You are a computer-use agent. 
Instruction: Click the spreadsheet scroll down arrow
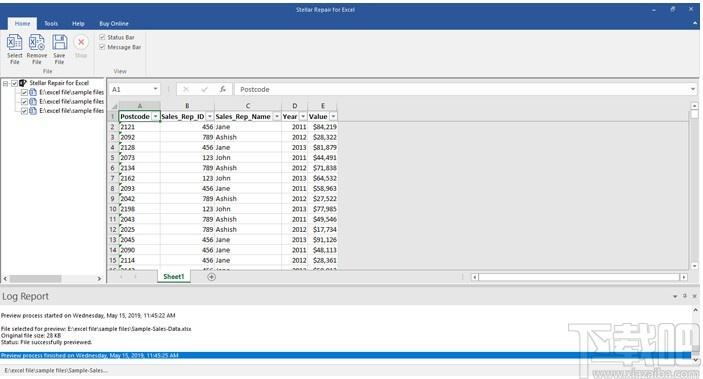(694, 266)
